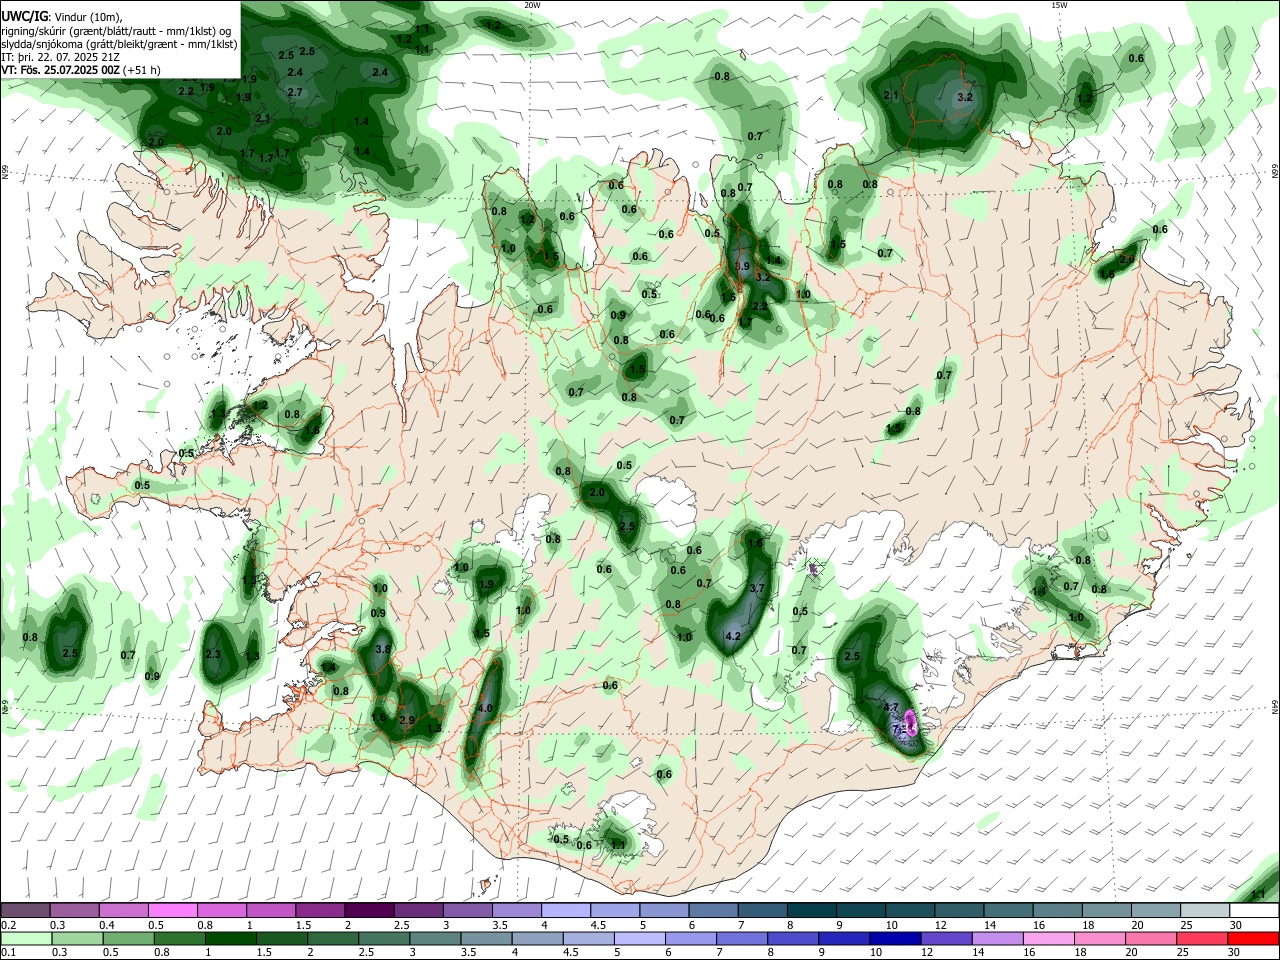Click the deep blue 10 swatch in lower legend row
This screenshot has width=1280, height=960.
[x=896, y=938]
